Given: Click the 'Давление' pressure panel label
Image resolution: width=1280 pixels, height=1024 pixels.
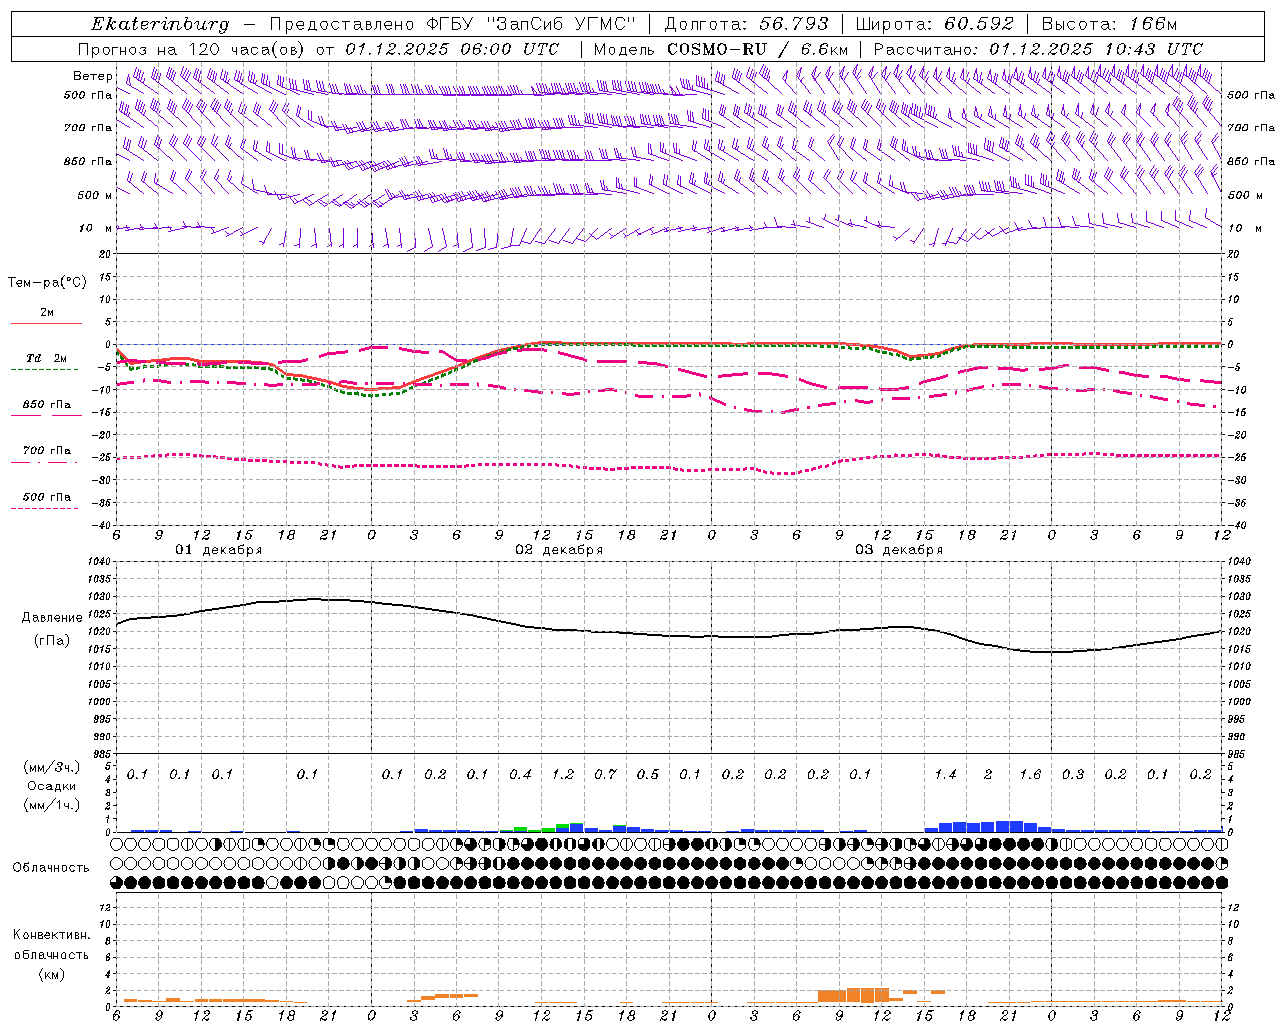Looking at the screenshot, I should tap(52, 618).
